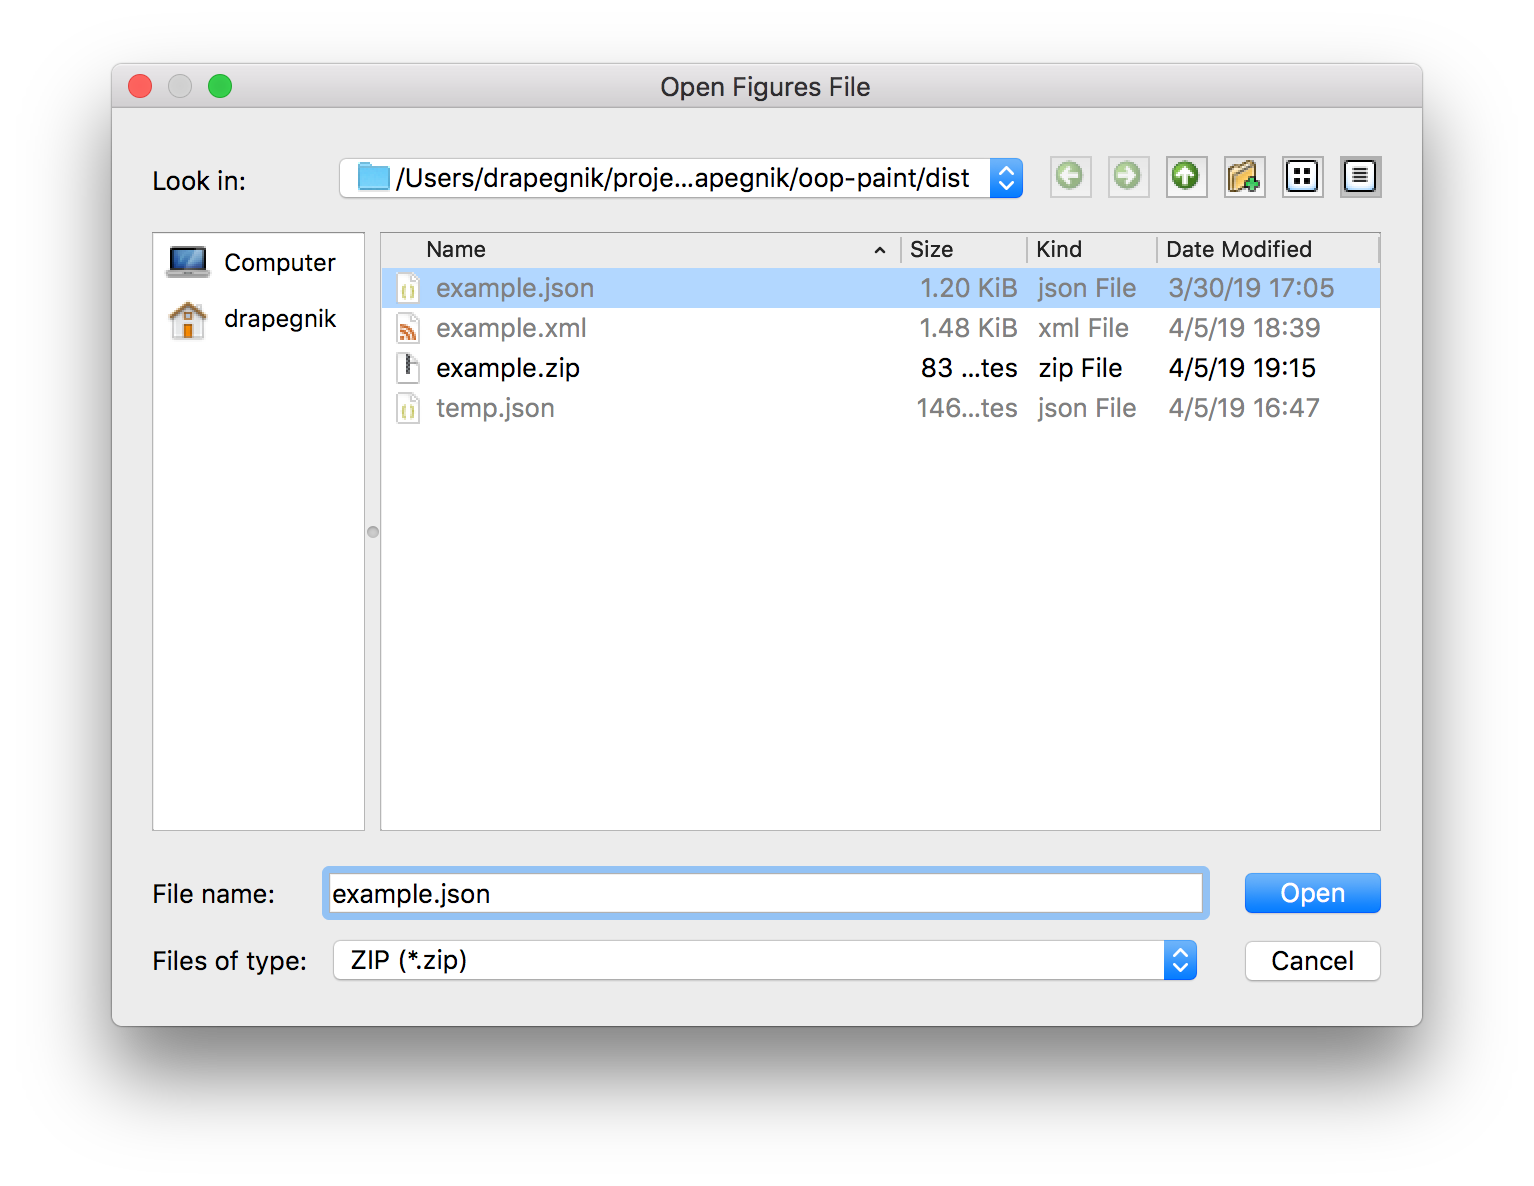Click the Cancel button
Screen dimensions: 1534x1186
click(x=1312, y=961)
